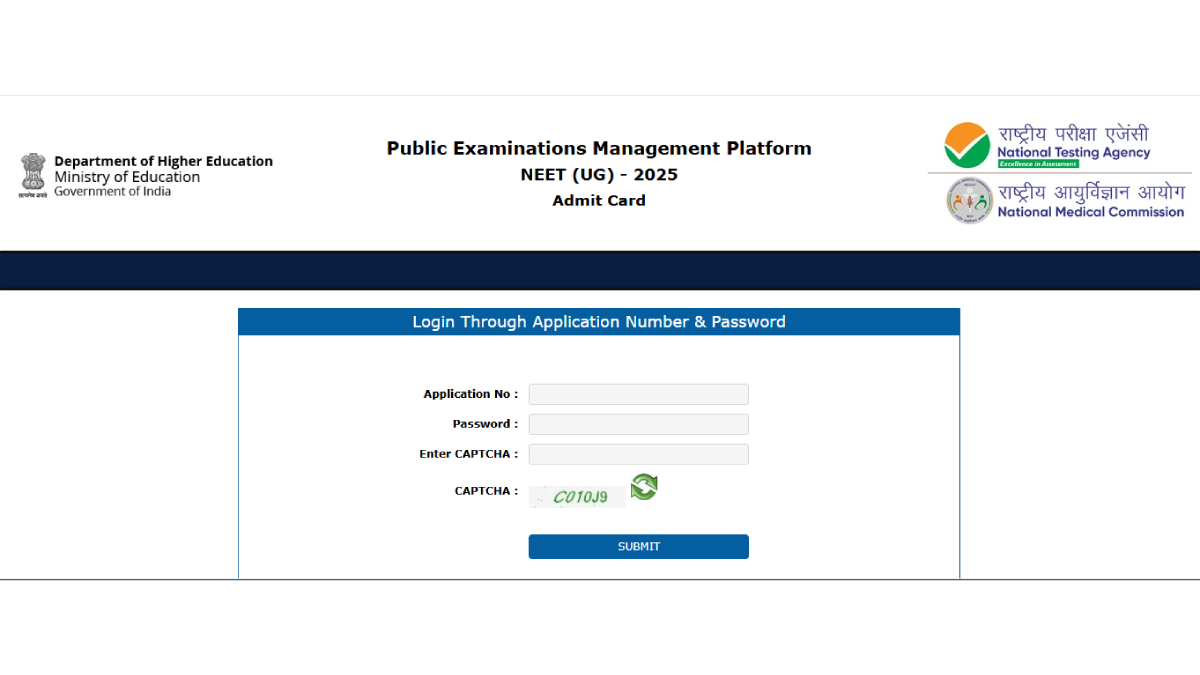This screenshot has width=1200, height=675.
Task: Click the CAPTCHA code image showing C010J9
Action: click(577, 495)
